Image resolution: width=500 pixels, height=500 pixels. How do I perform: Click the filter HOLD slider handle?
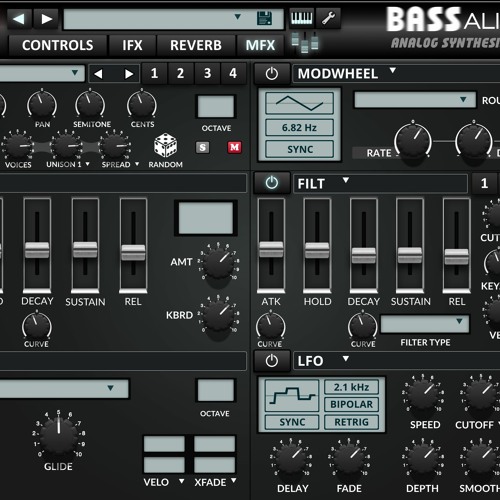pyautogui.click(x=317, y=250)
